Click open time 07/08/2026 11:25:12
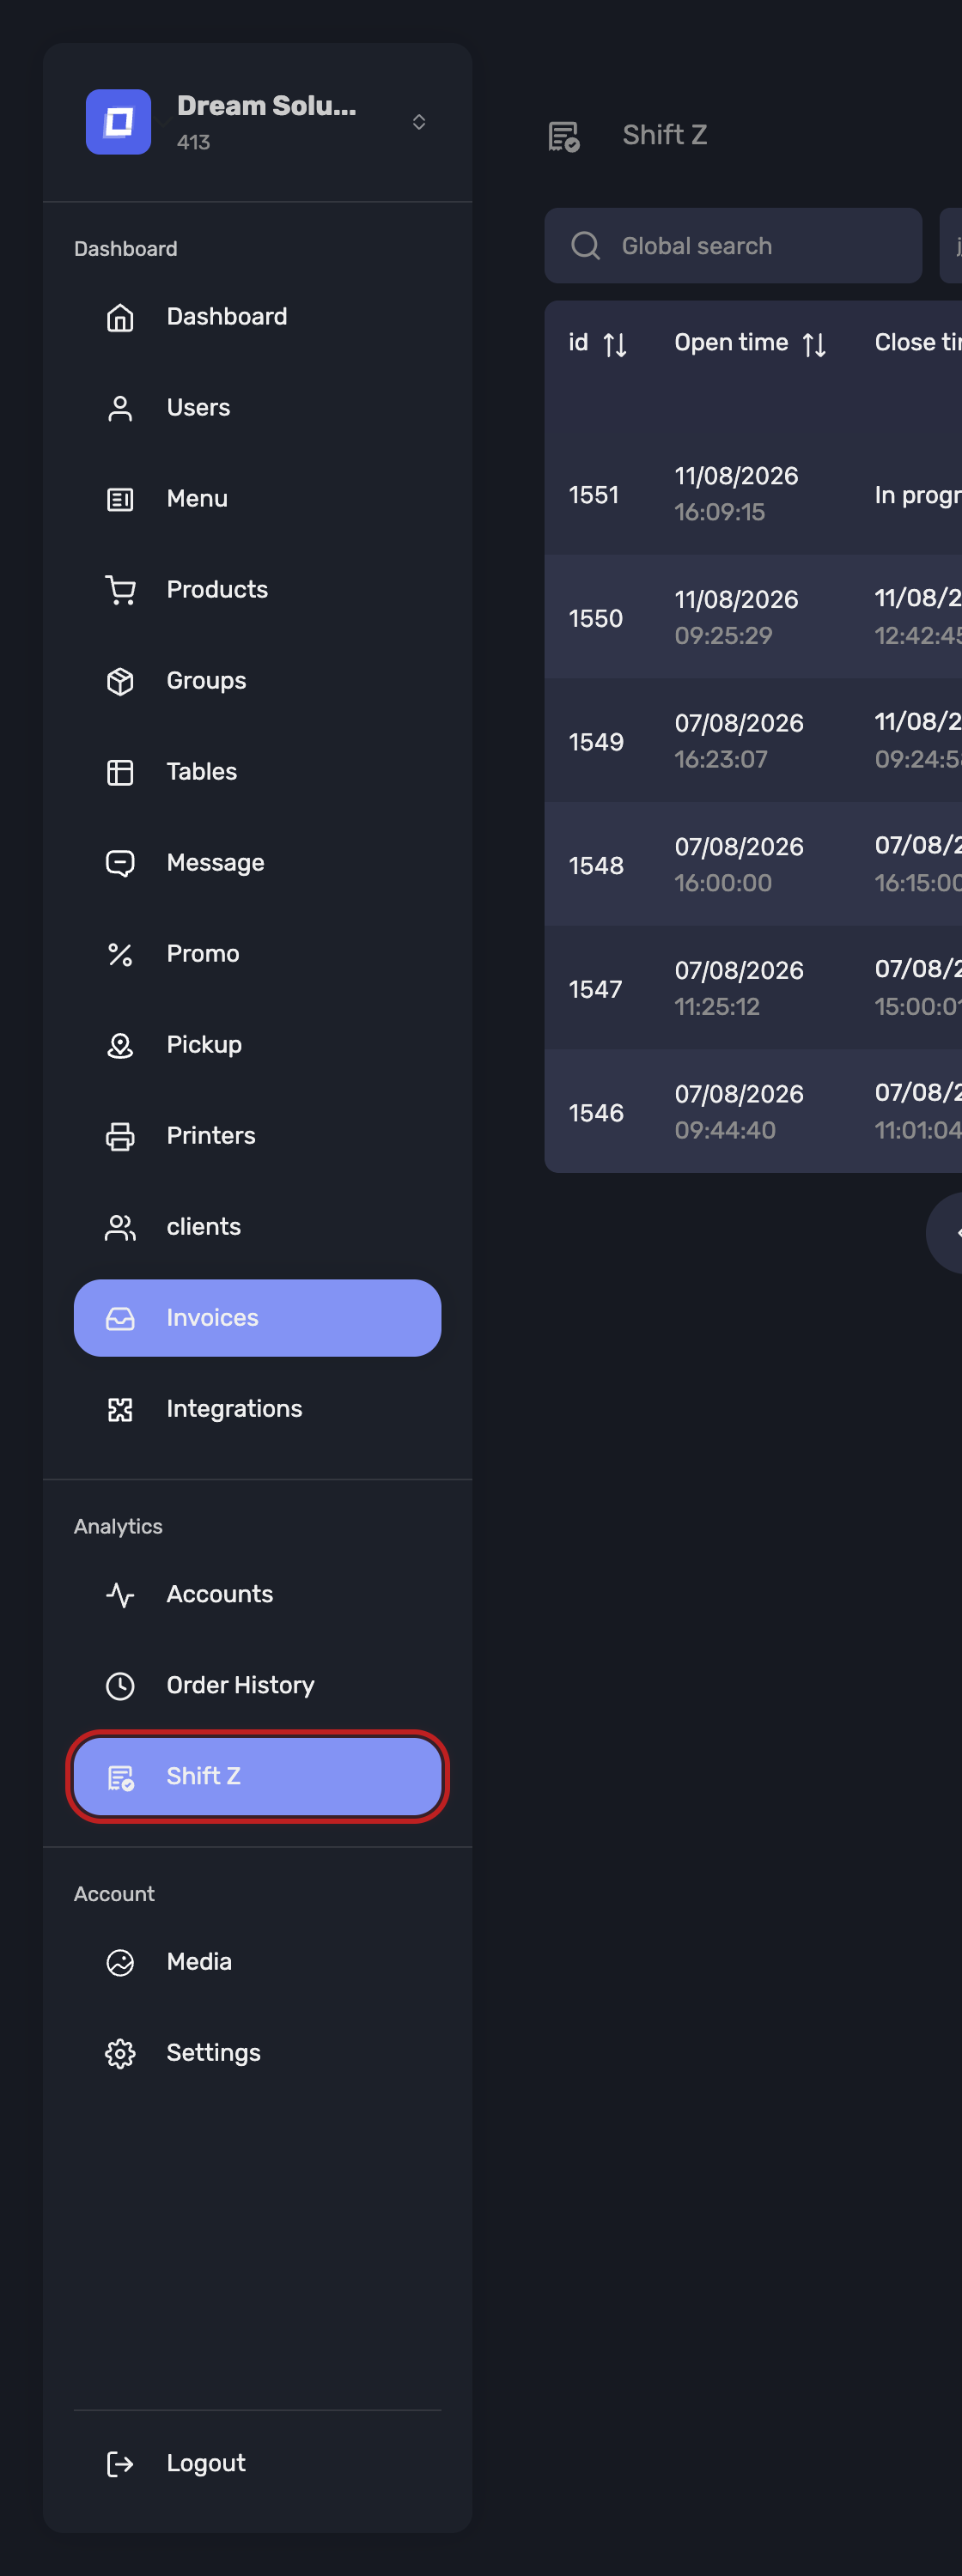Viewport: 962px width, 2576px height. (739, 989)
